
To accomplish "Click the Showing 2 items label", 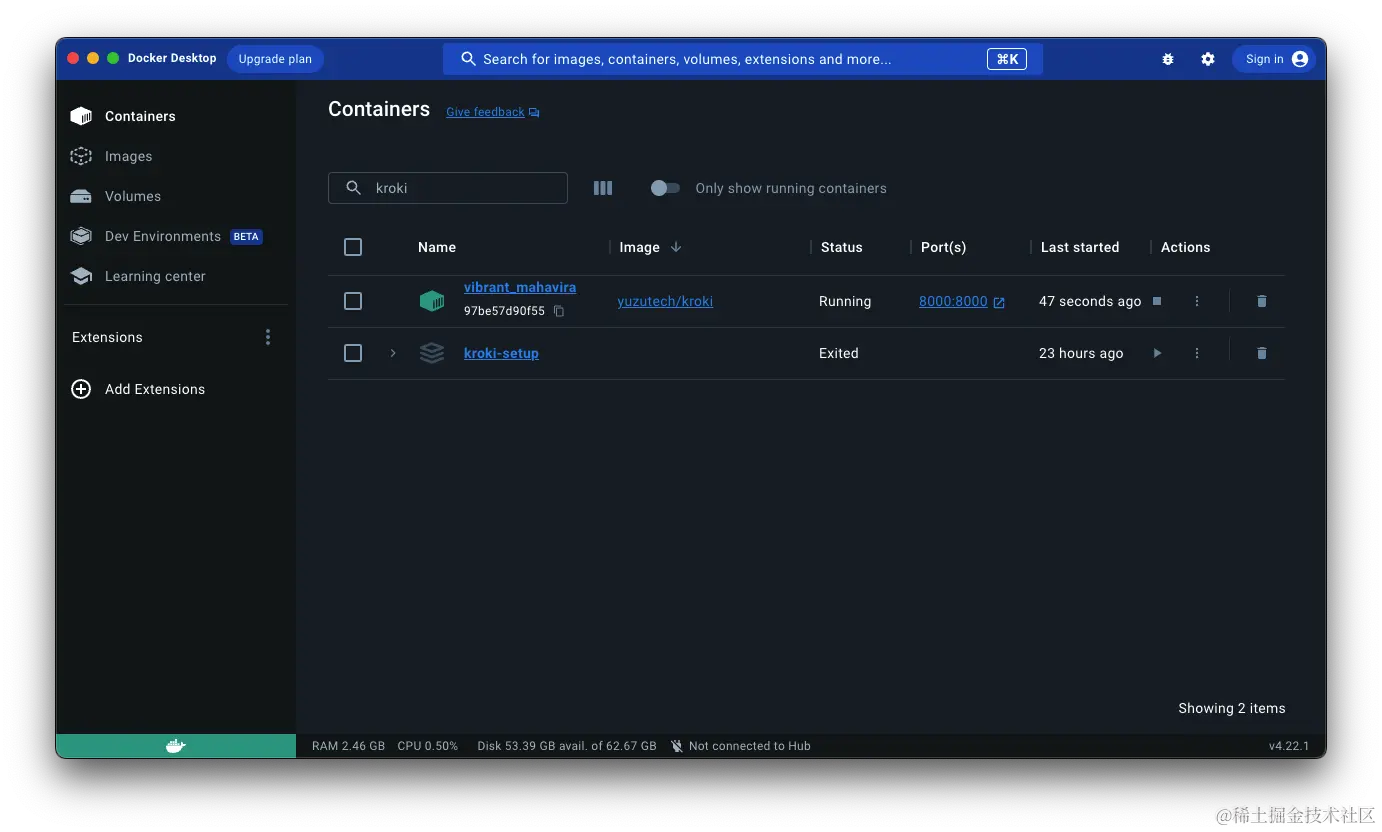I will click(1232, 708).
